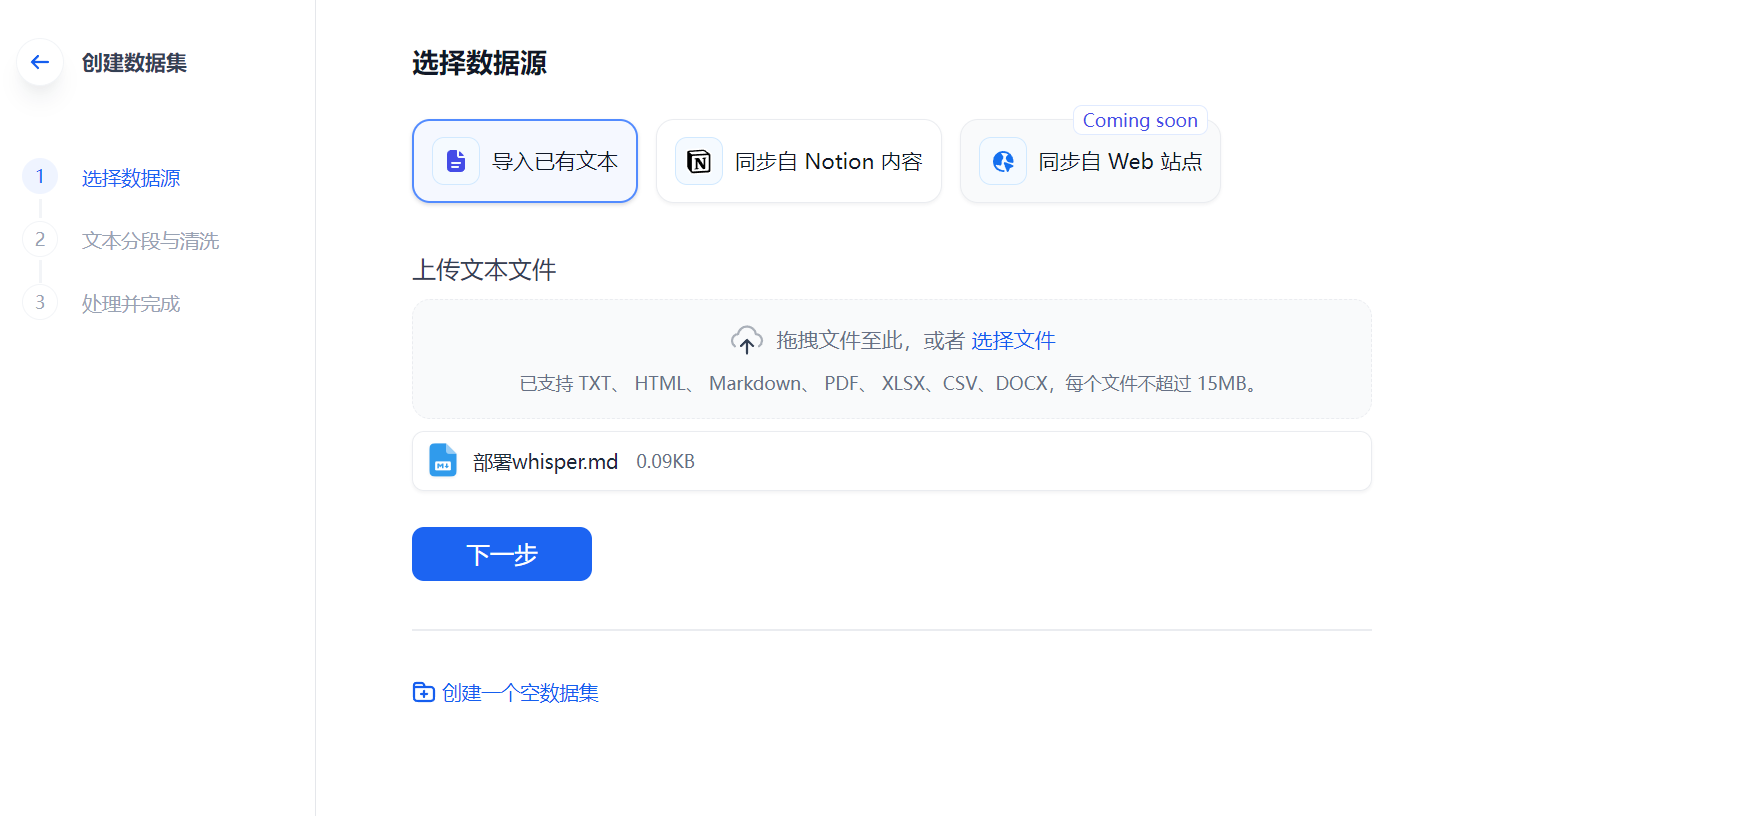Image resolution: width=1755 pixels, height=816 pixels.
Task: Open the 创建一个空数据集 link
Action: (520, 692)
